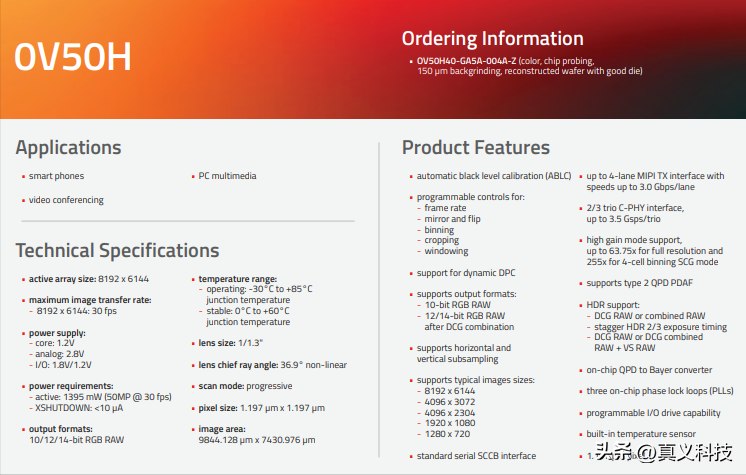Select 9844.128 µm x 7430.976 µm value
Screen dimensions: 746x475
point(257,440)
